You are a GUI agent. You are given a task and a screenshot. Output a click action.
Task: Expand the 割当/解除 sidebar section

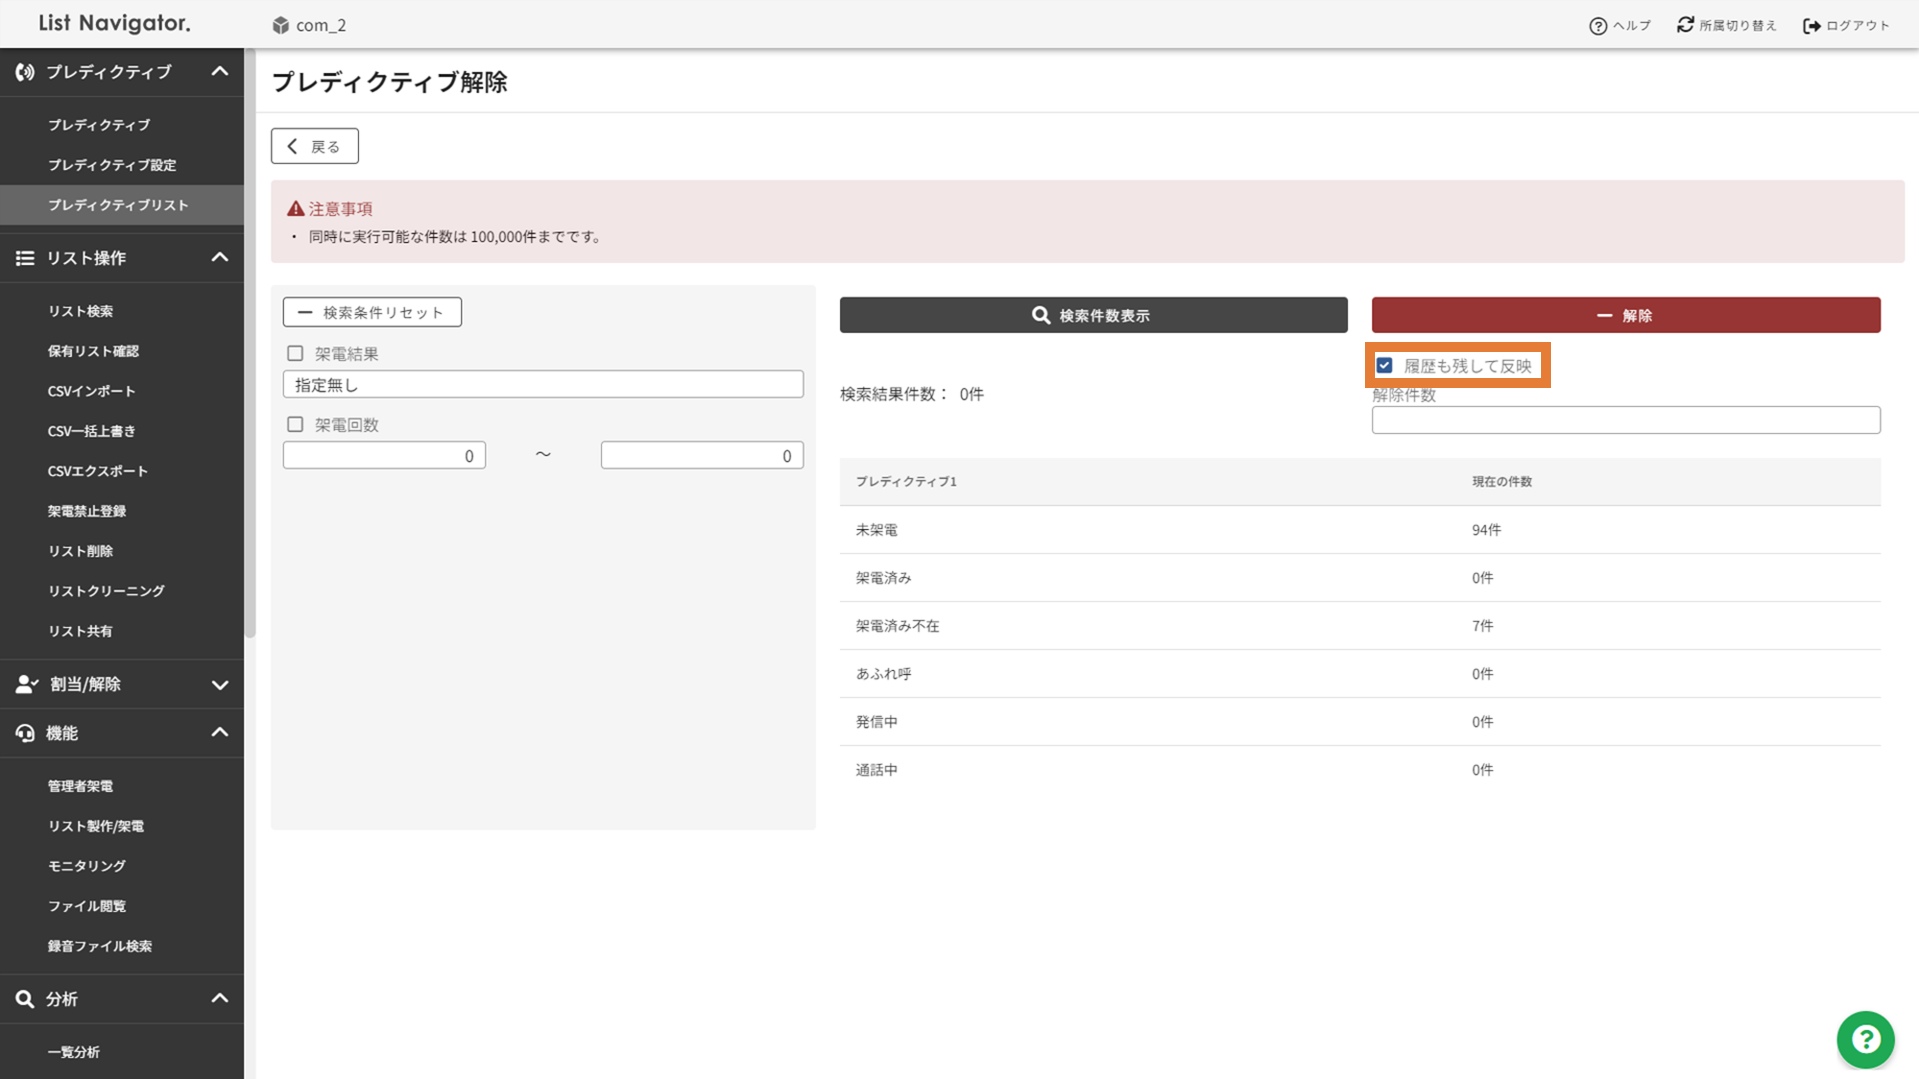coord(219,685)
